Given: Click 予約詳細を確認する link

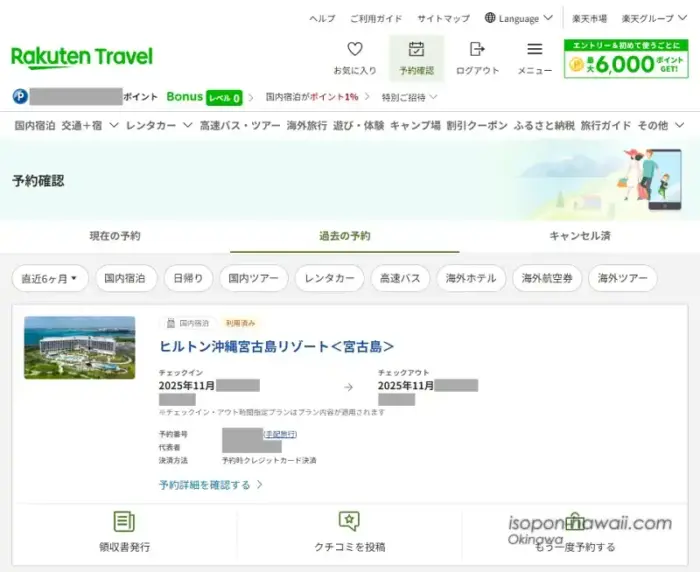Looking at the screenshot, I should pyautogui.click(x=210, y=485).
